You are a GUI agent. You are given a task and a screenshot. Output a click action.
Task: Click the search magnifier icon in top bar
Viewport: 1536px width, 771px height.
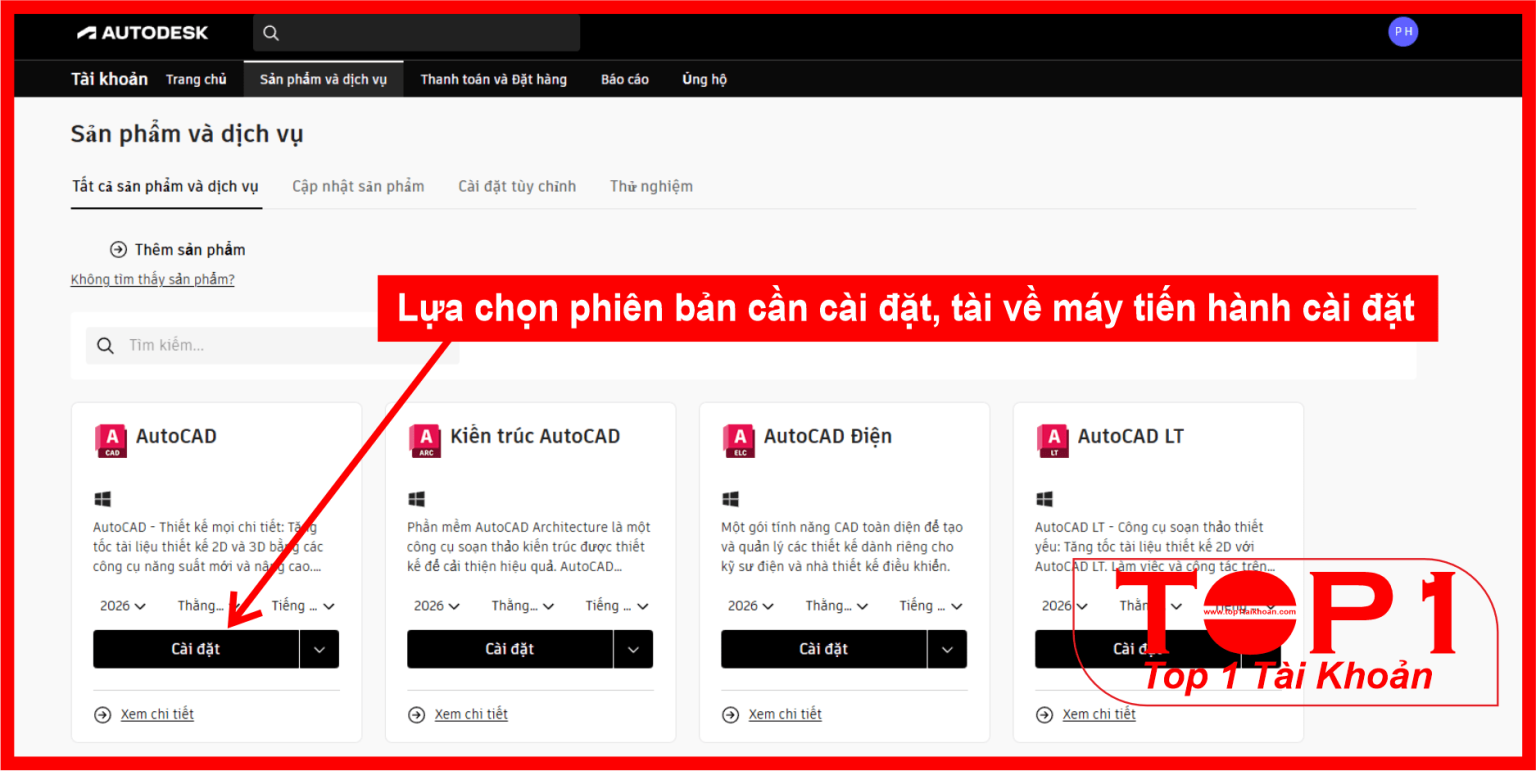pos(271,33)
